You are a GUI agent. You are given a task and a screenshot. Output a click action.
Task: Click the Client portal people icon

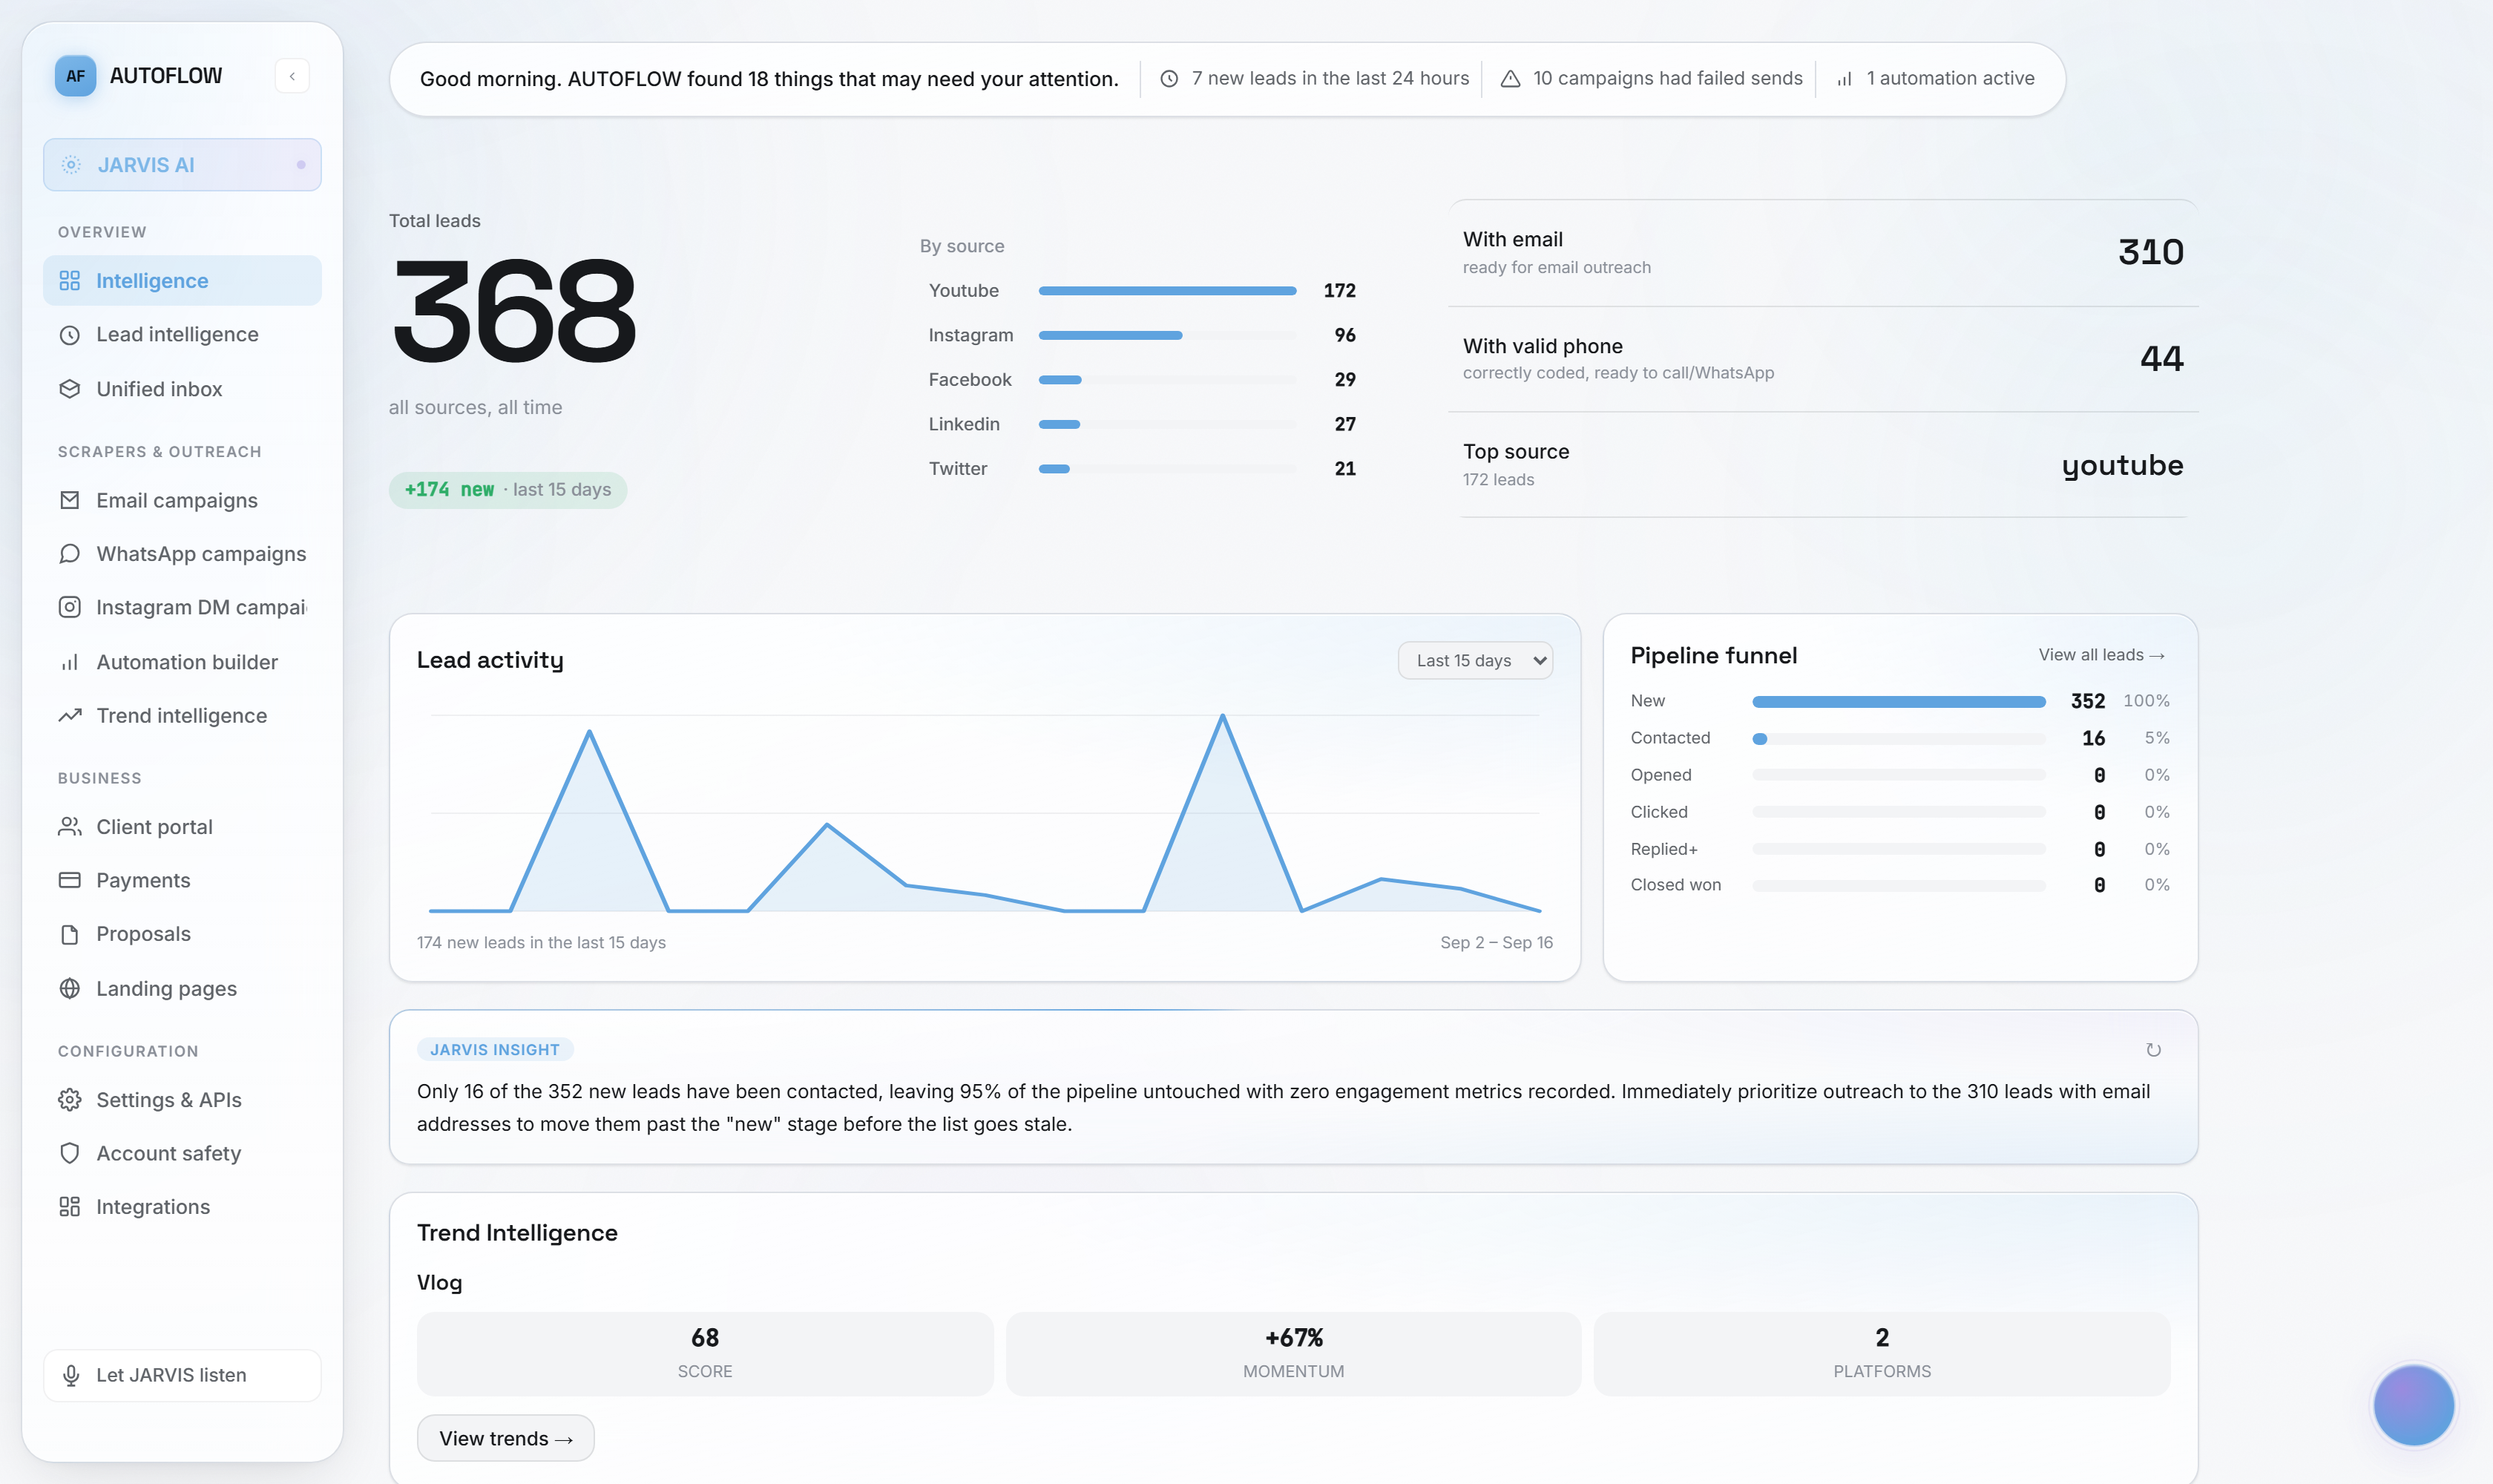(70, 827)
